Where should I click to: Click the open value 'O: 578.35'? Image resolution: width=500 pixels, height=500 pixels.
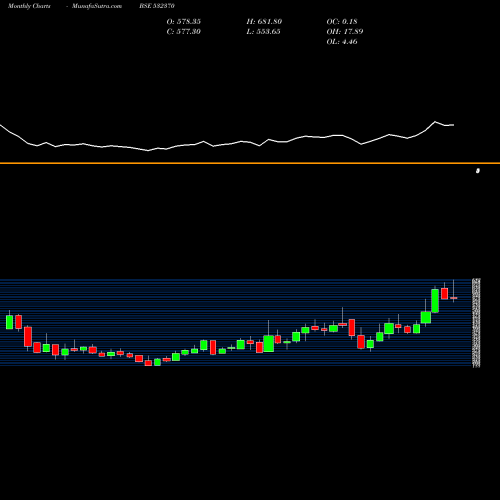tap(184, 21)
